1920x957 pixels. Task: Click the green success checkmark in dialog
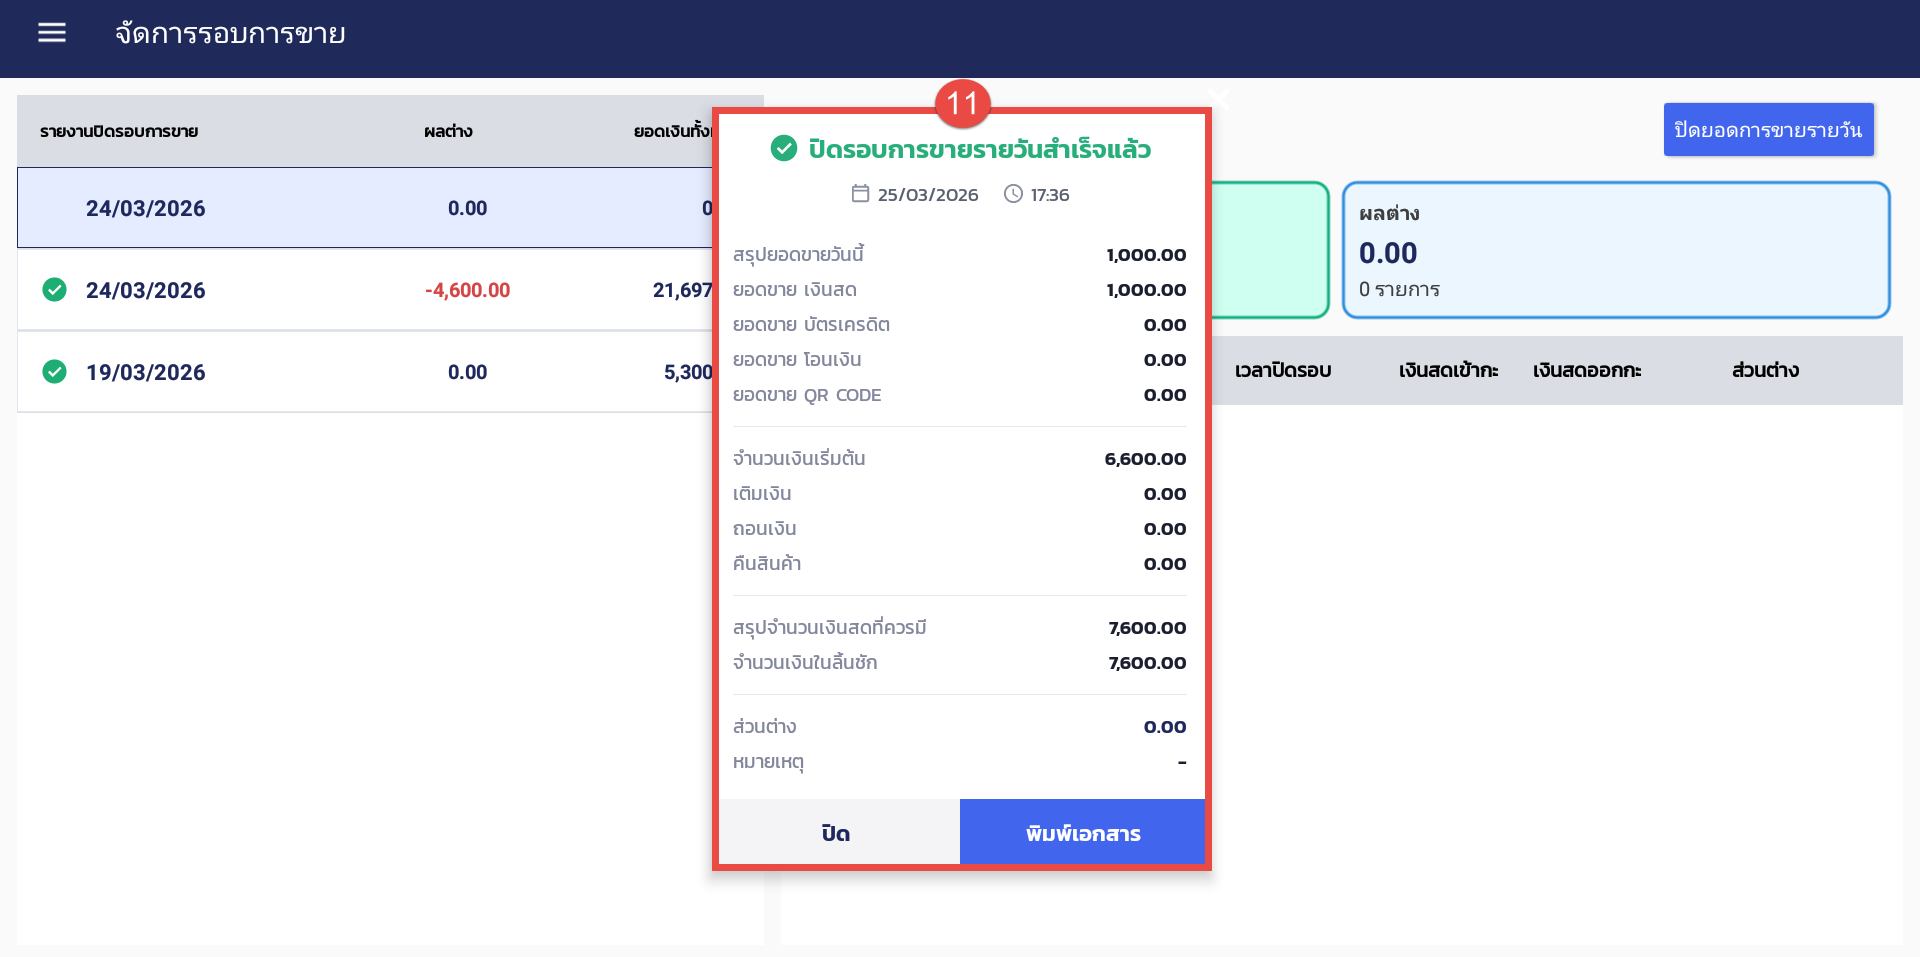click(x=783, y=149)
